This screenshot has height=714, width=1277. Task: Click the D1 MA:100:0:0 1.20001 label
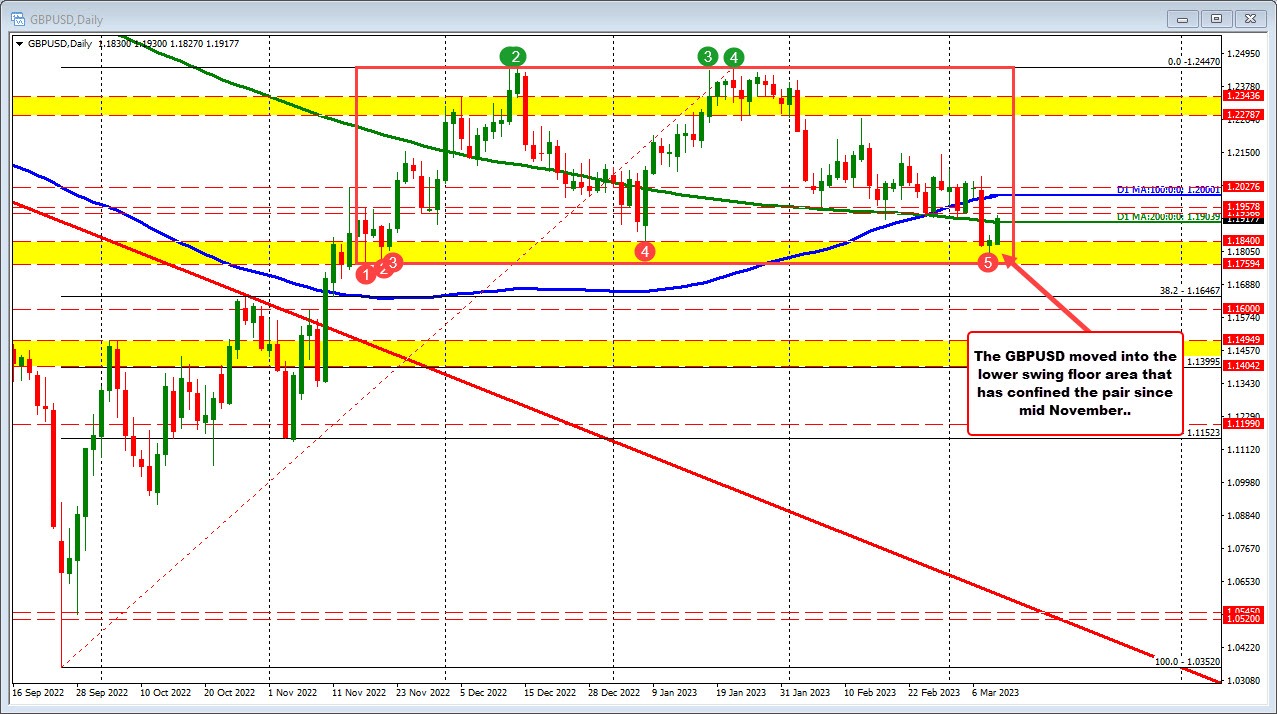[1167, 189]
